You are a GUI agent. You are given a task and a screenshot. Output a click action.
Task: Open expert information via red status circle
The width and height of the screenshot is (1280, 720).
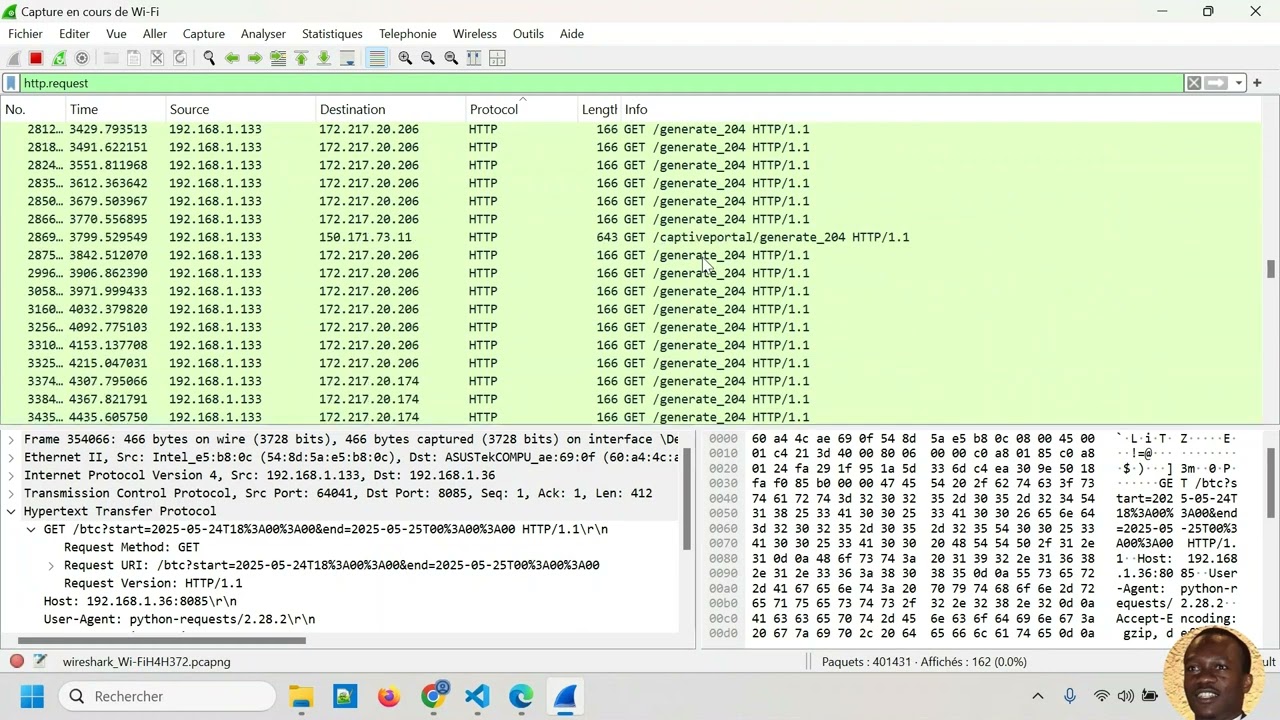pyautogui.click(x=17, y=662)
